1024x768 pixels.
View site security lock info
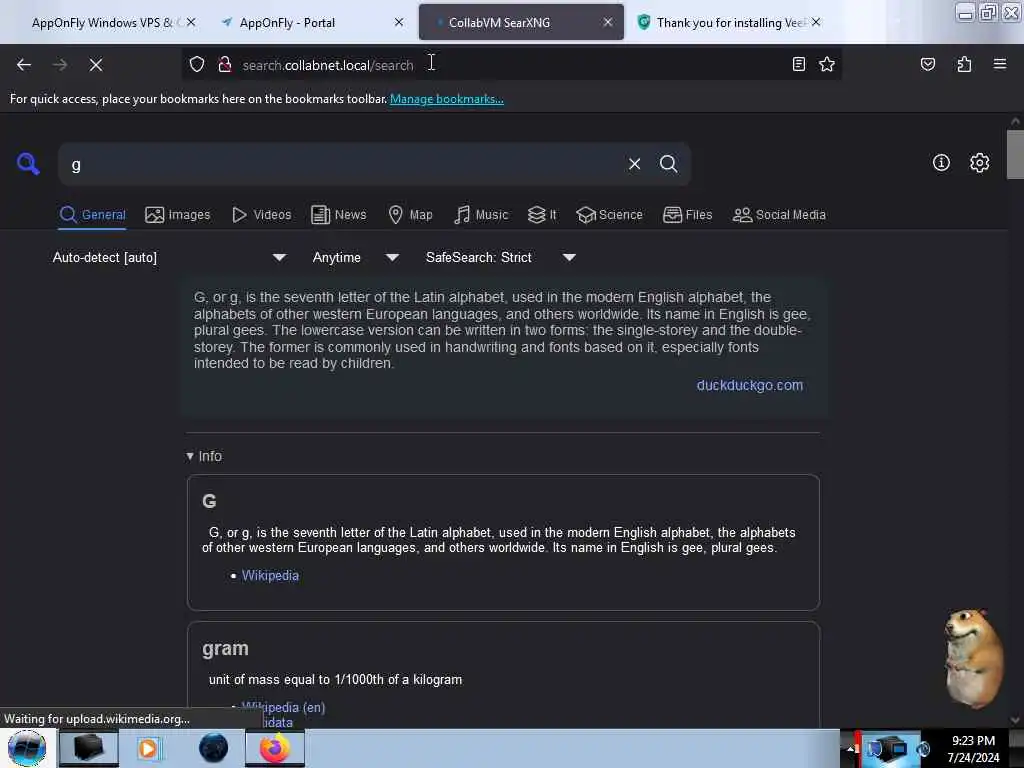(x=225, y=65)
